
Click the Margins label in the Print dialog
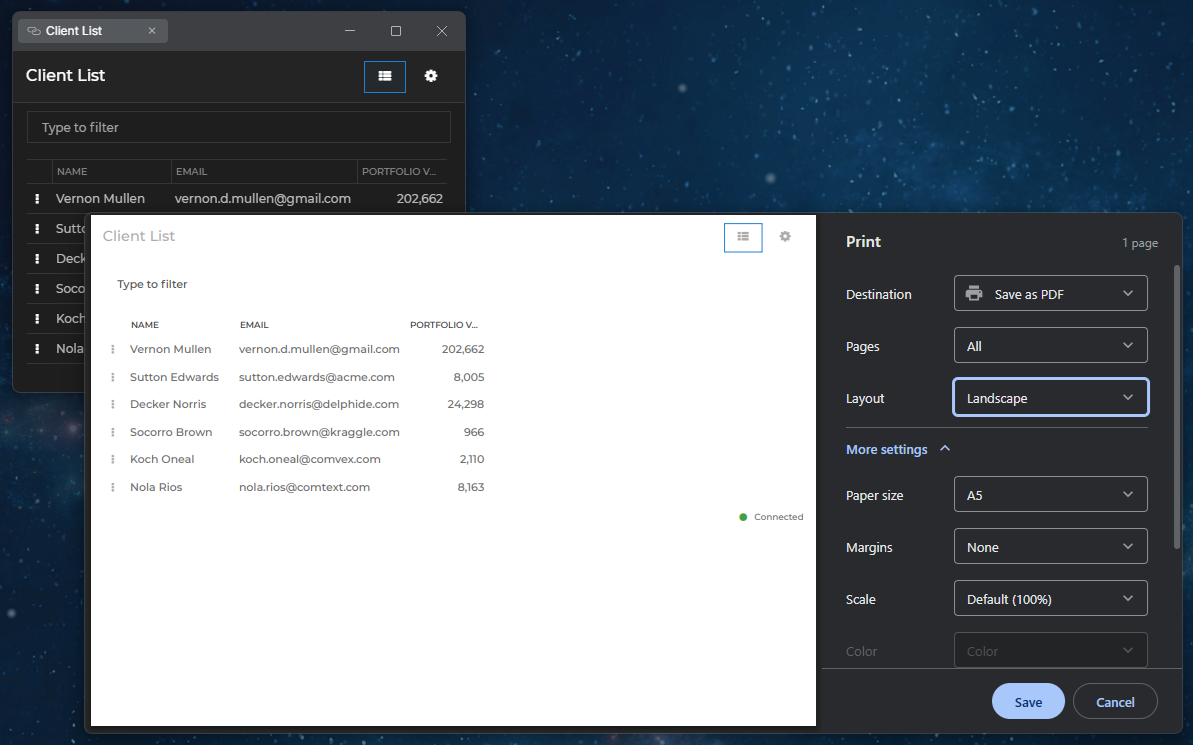[x=869, y=547]
